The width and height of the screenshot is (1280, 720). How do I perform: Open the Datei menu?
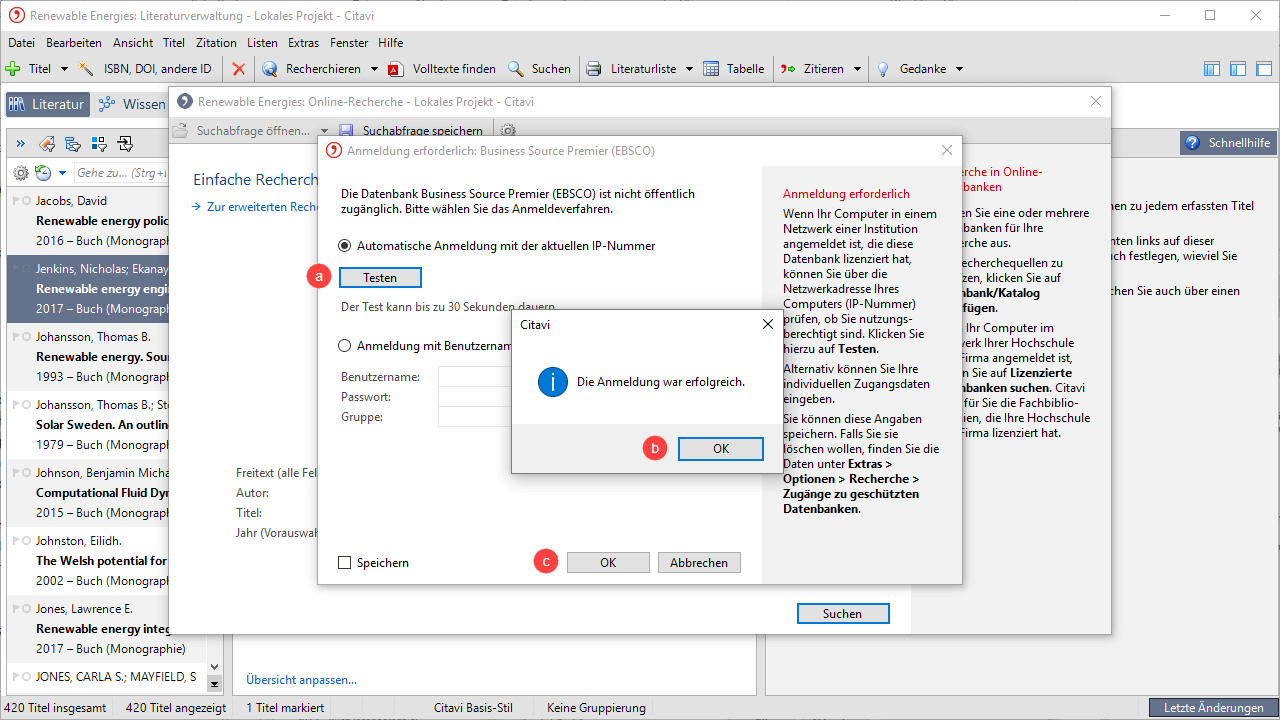(21, 43)
